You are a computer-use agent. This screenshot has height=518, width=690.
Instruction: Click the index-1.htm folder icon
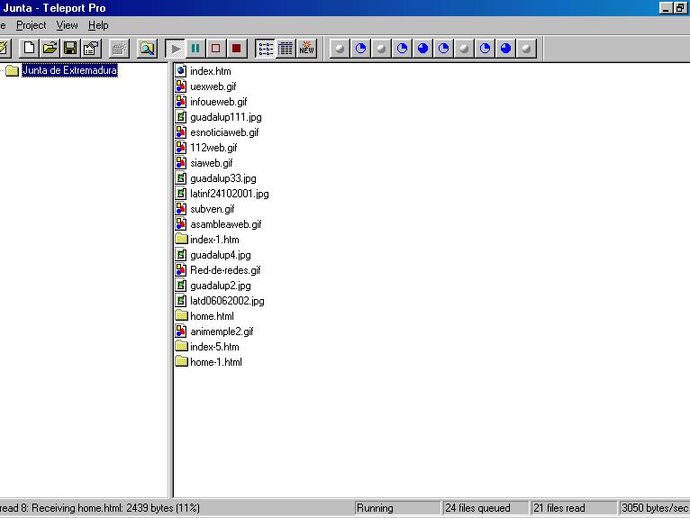point(181,239)
